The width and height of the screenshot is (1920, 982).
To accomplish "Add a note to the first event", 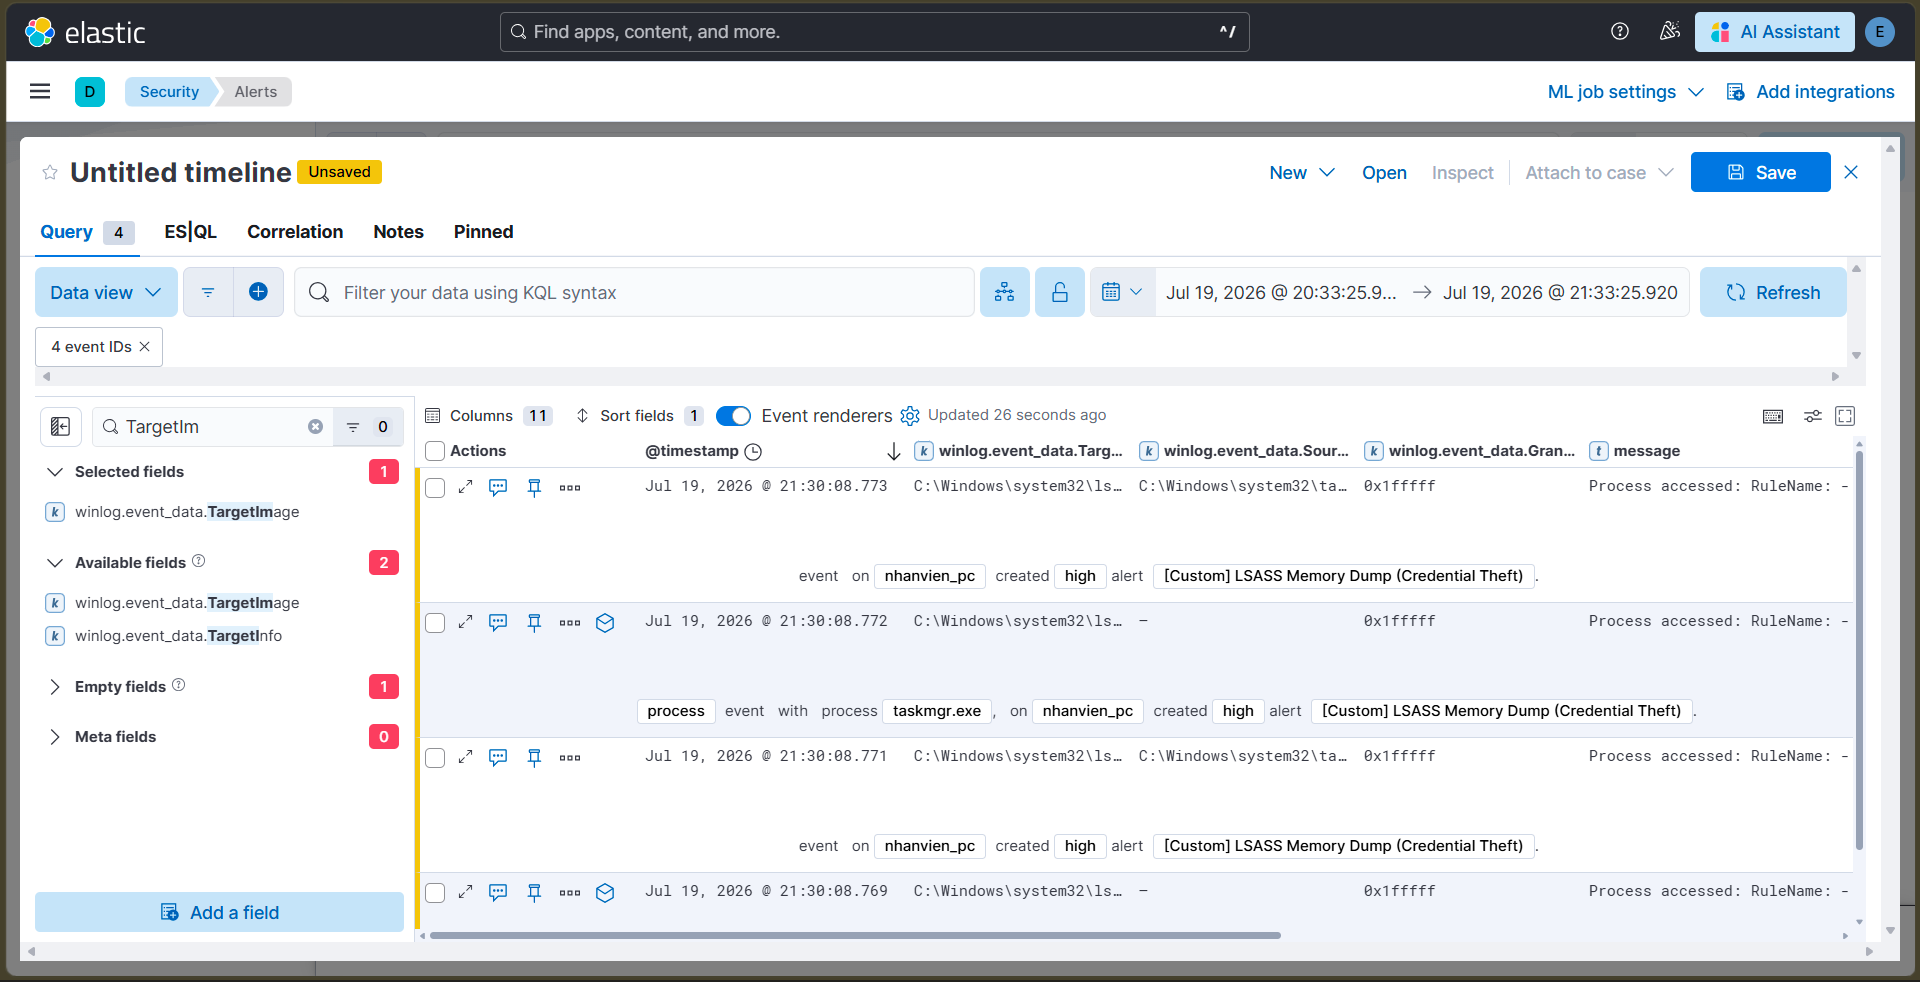I will coord(498,487).
